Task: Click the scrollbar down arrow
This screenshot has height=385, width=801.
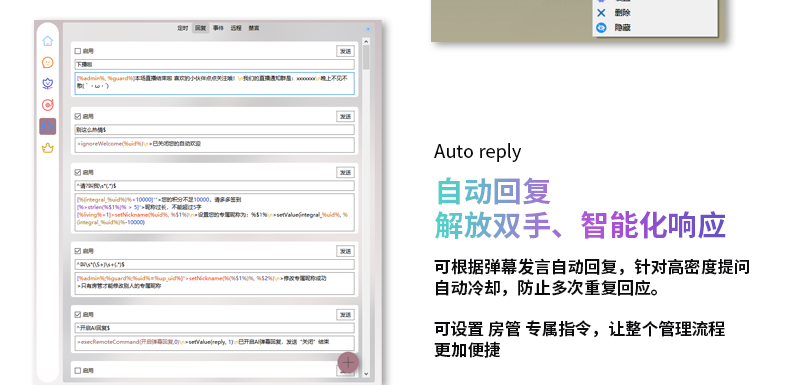Action: tap(366, 374)
